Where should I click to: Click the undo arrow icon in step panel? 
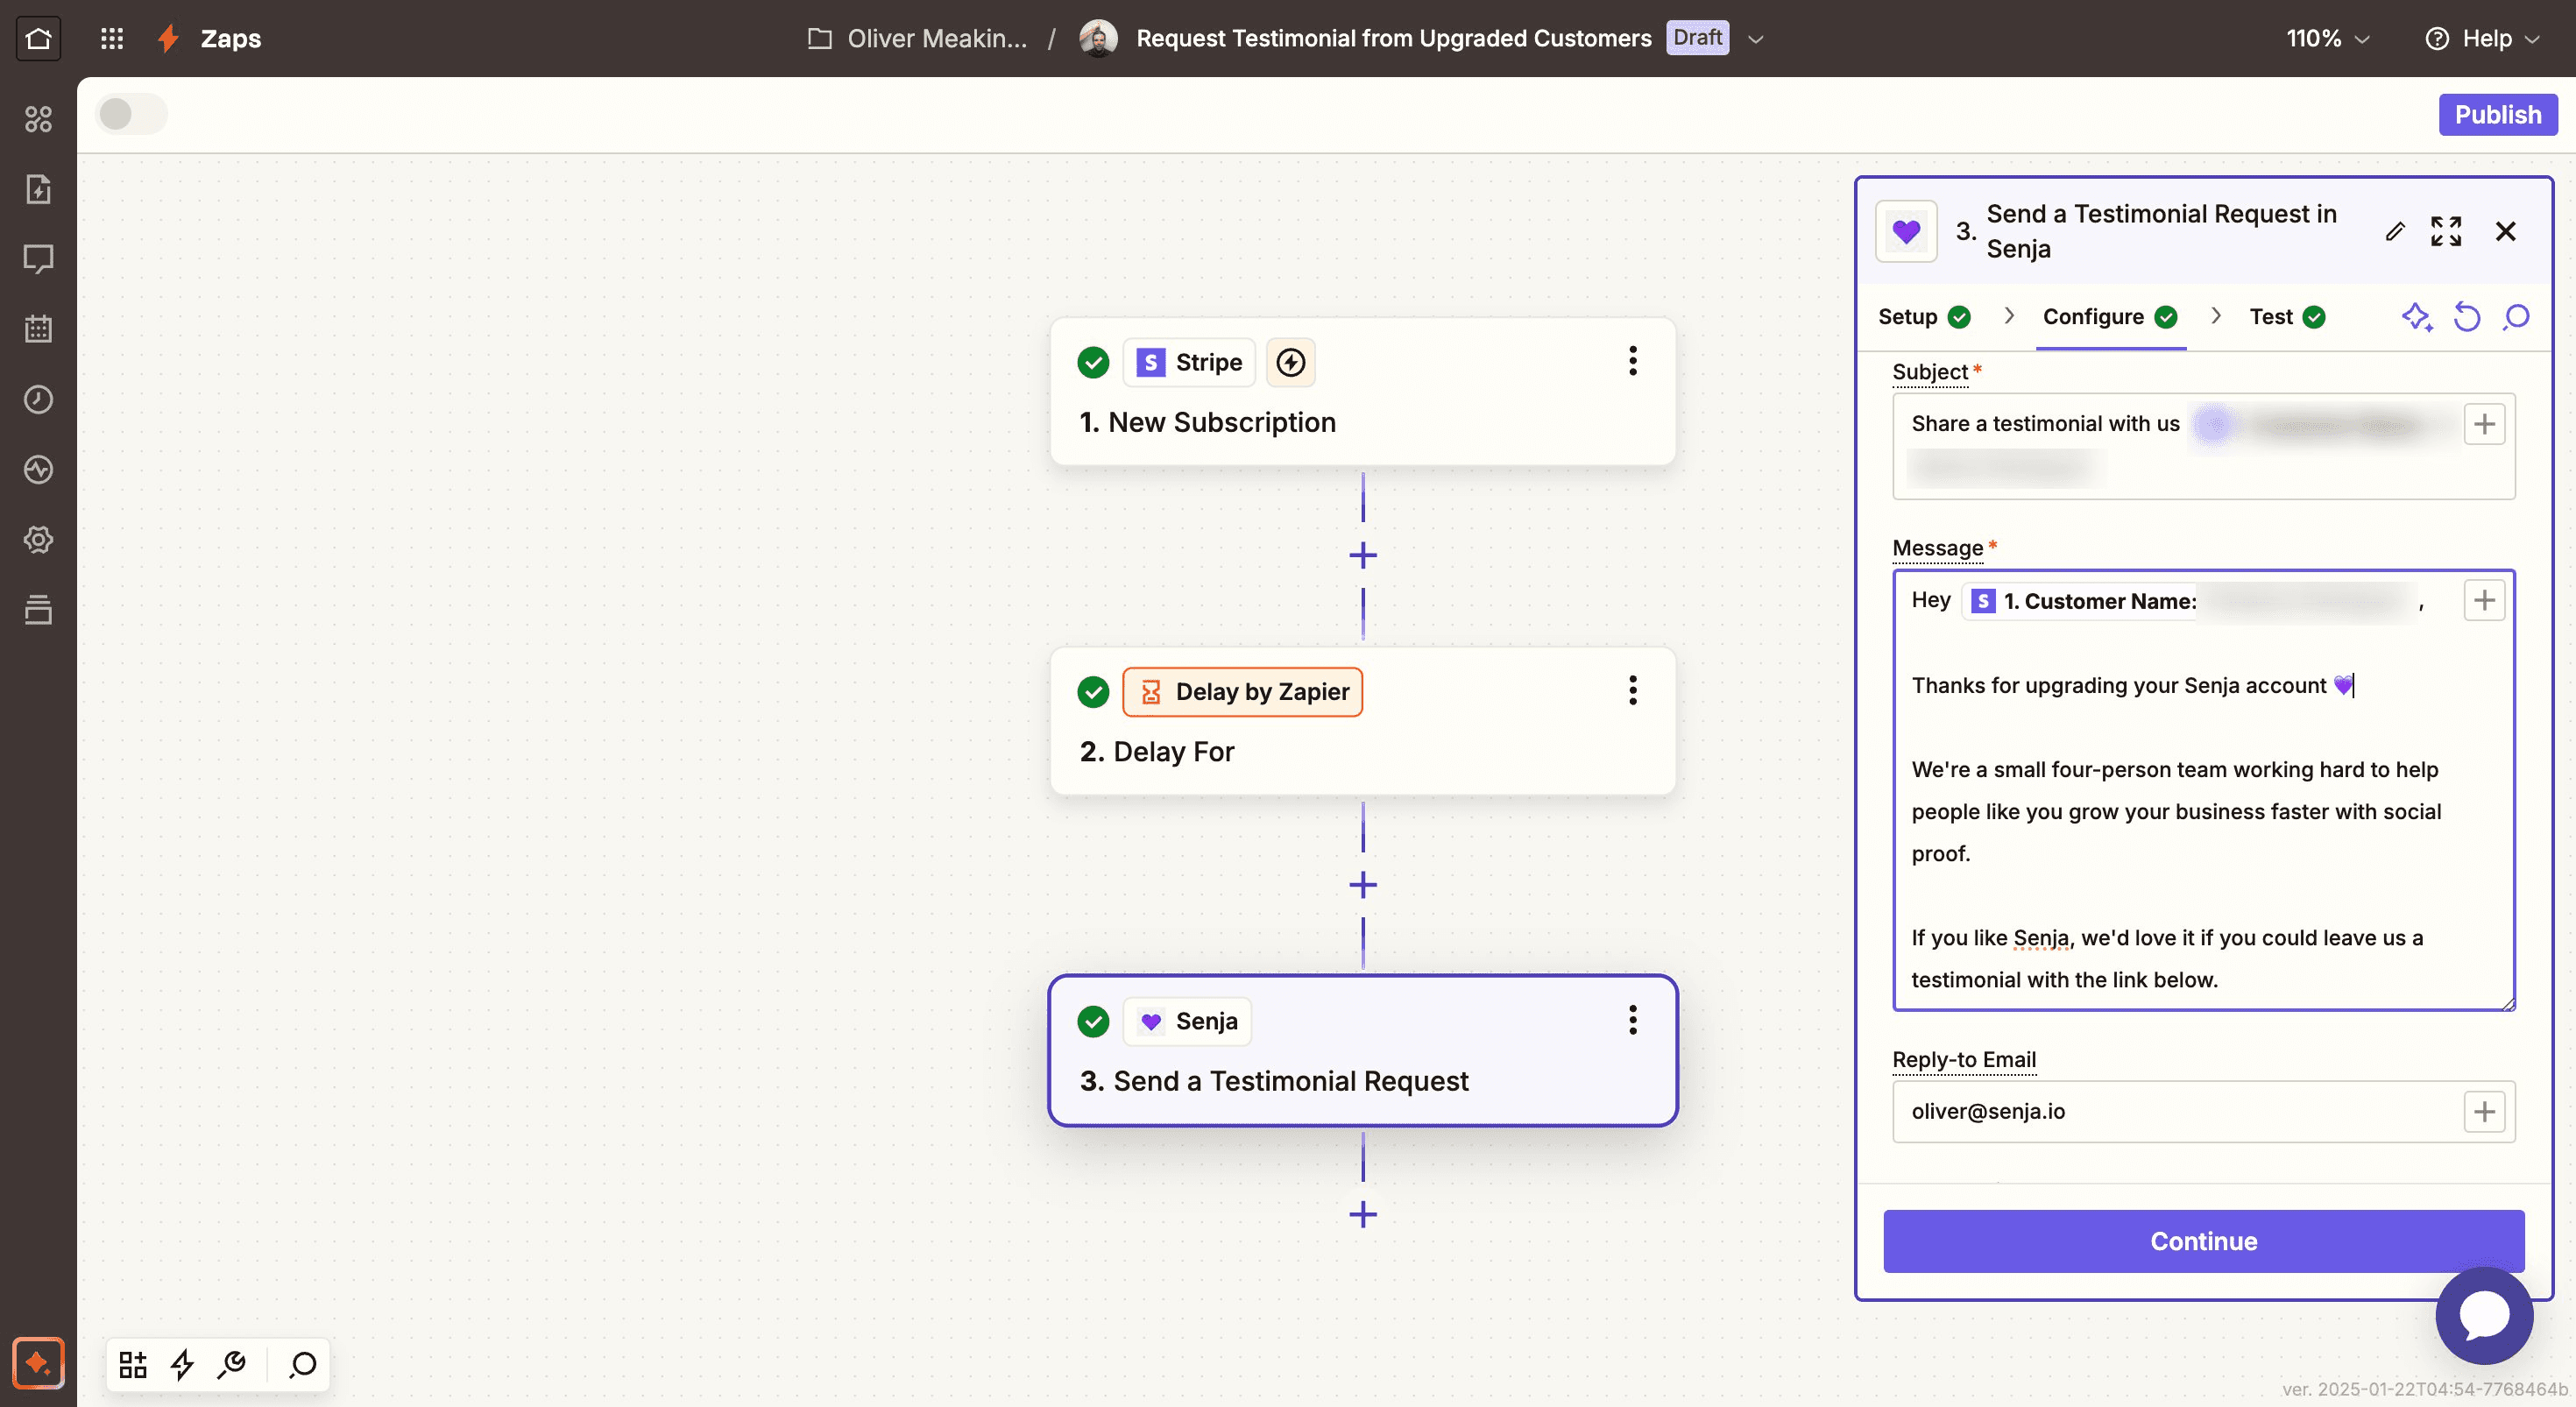point(2467,317)
